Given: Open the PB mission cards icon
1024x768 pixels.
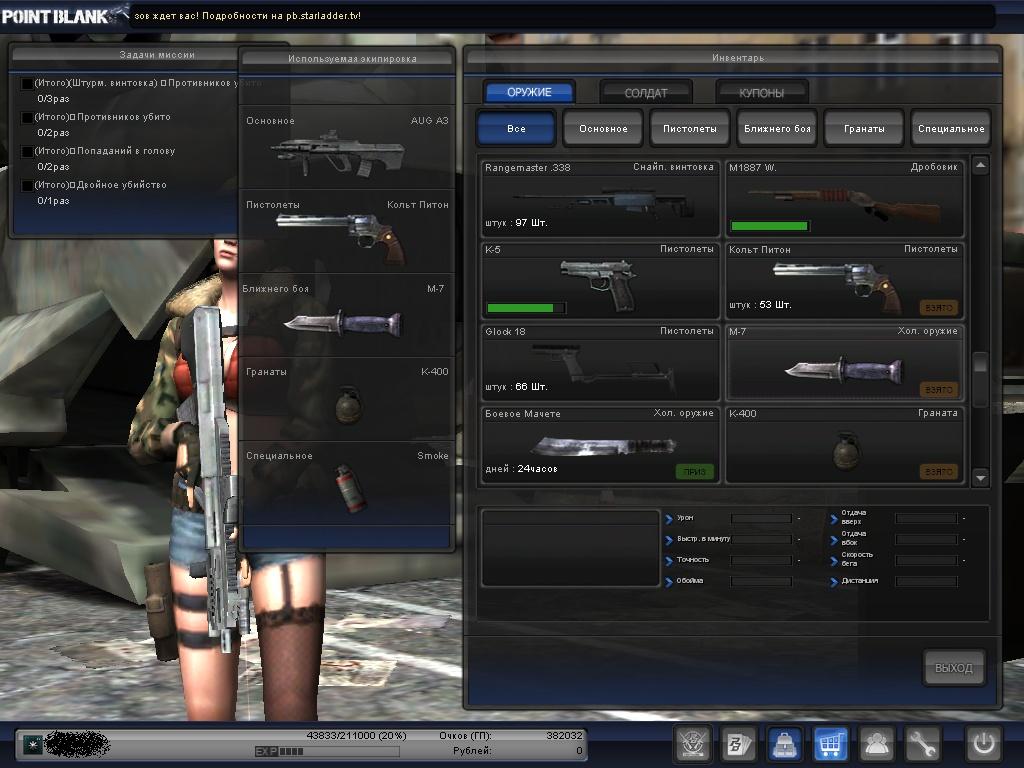Looking at the screenshot, I should 739,744.
